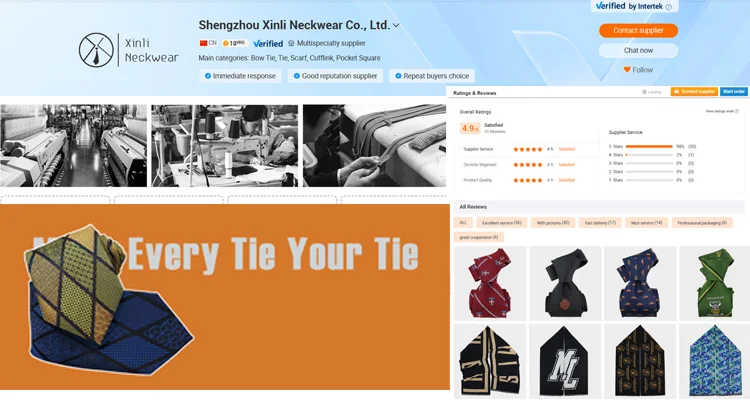750x400 pixels.
Task: Click the Xinli Neckwear circular logo
Action: (x=96, y=50)
